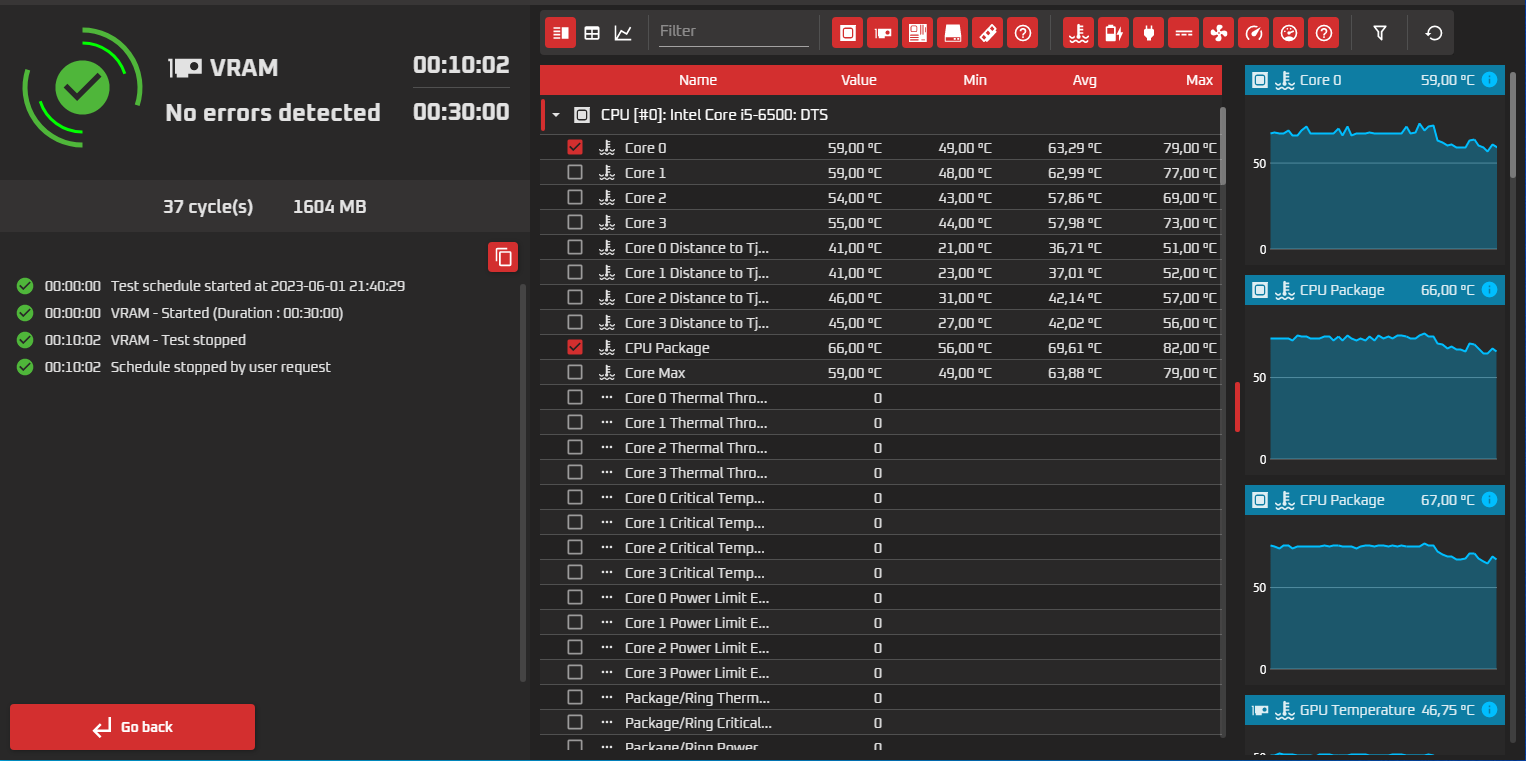Click the '1604 MB' memory value

330,207
